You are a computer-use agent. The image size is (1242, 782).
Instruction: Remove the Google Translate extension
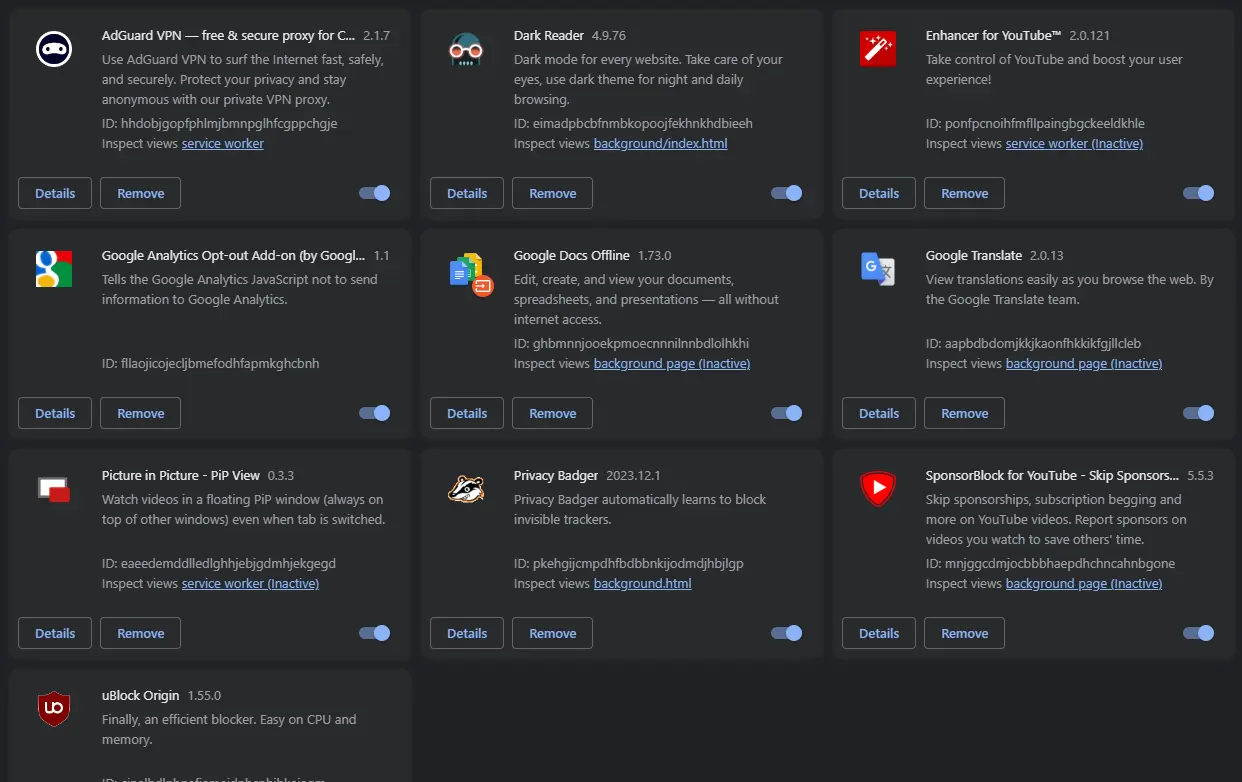click(x=964, y=413)
